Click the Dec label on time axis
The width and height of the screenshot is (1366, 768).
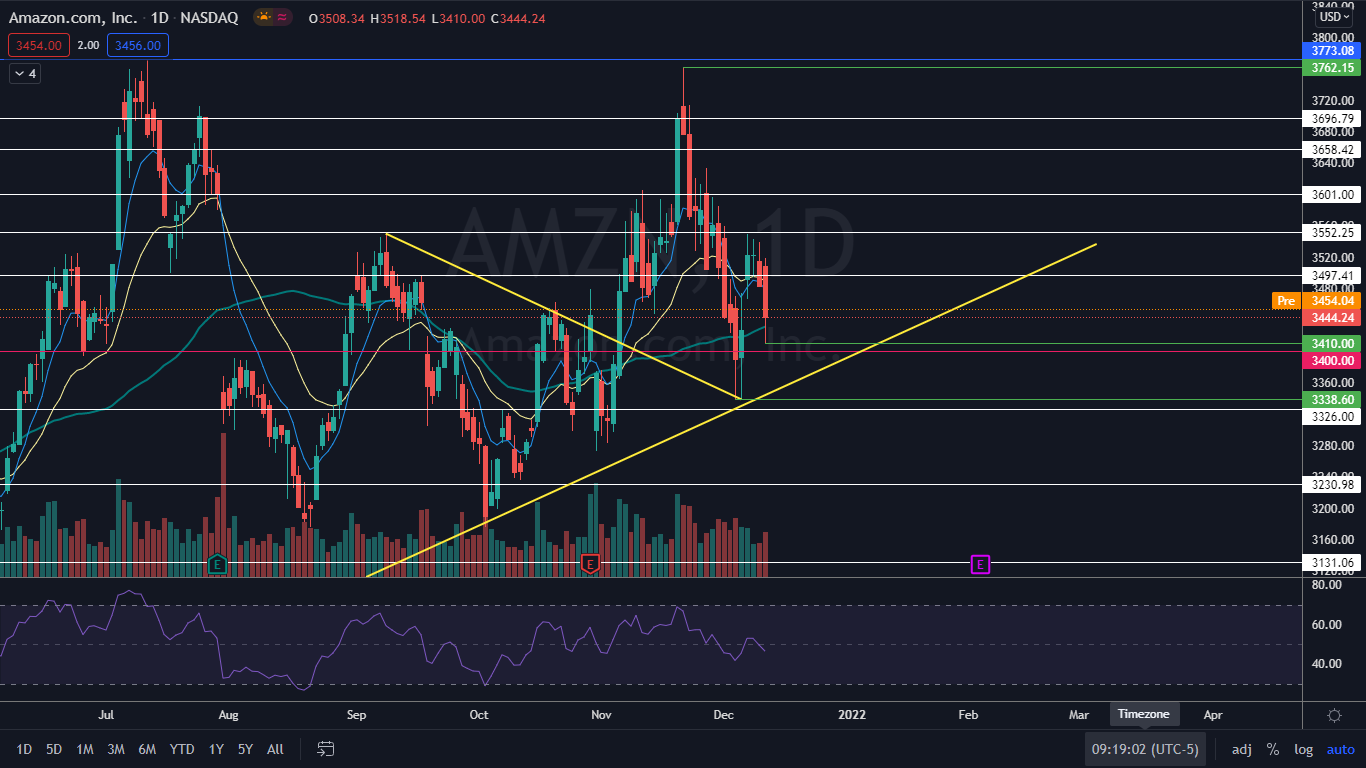(x=723, y=715)
